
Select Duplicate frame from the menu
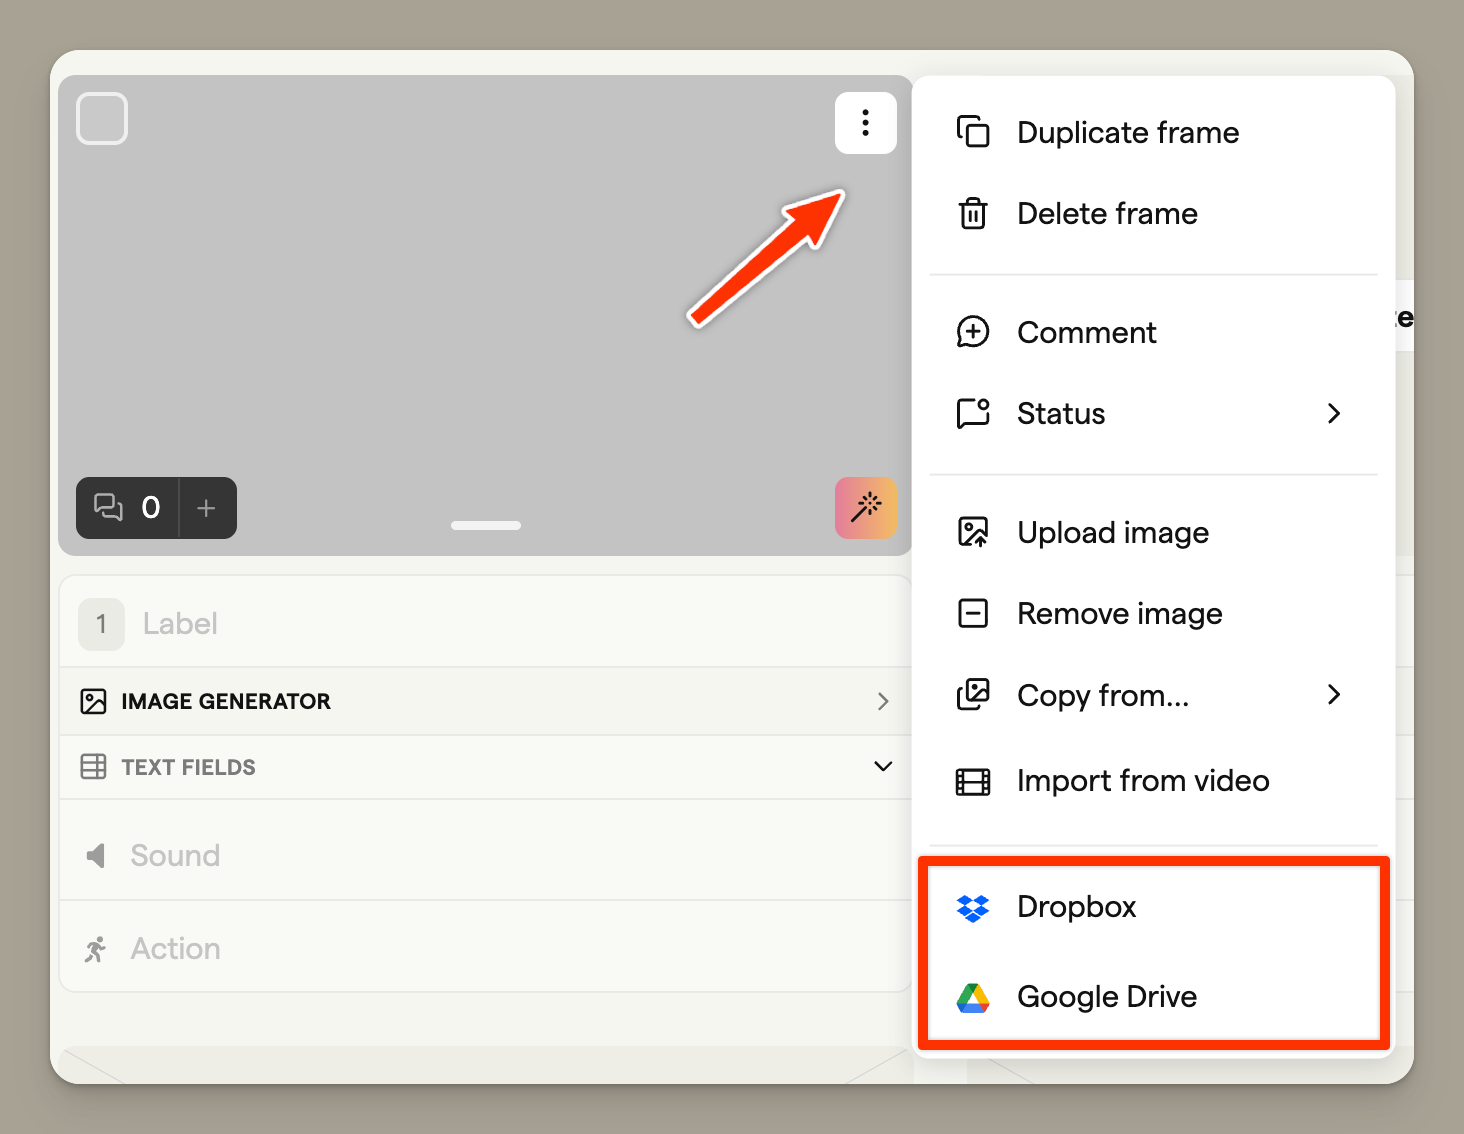[x=1127, y=133]
